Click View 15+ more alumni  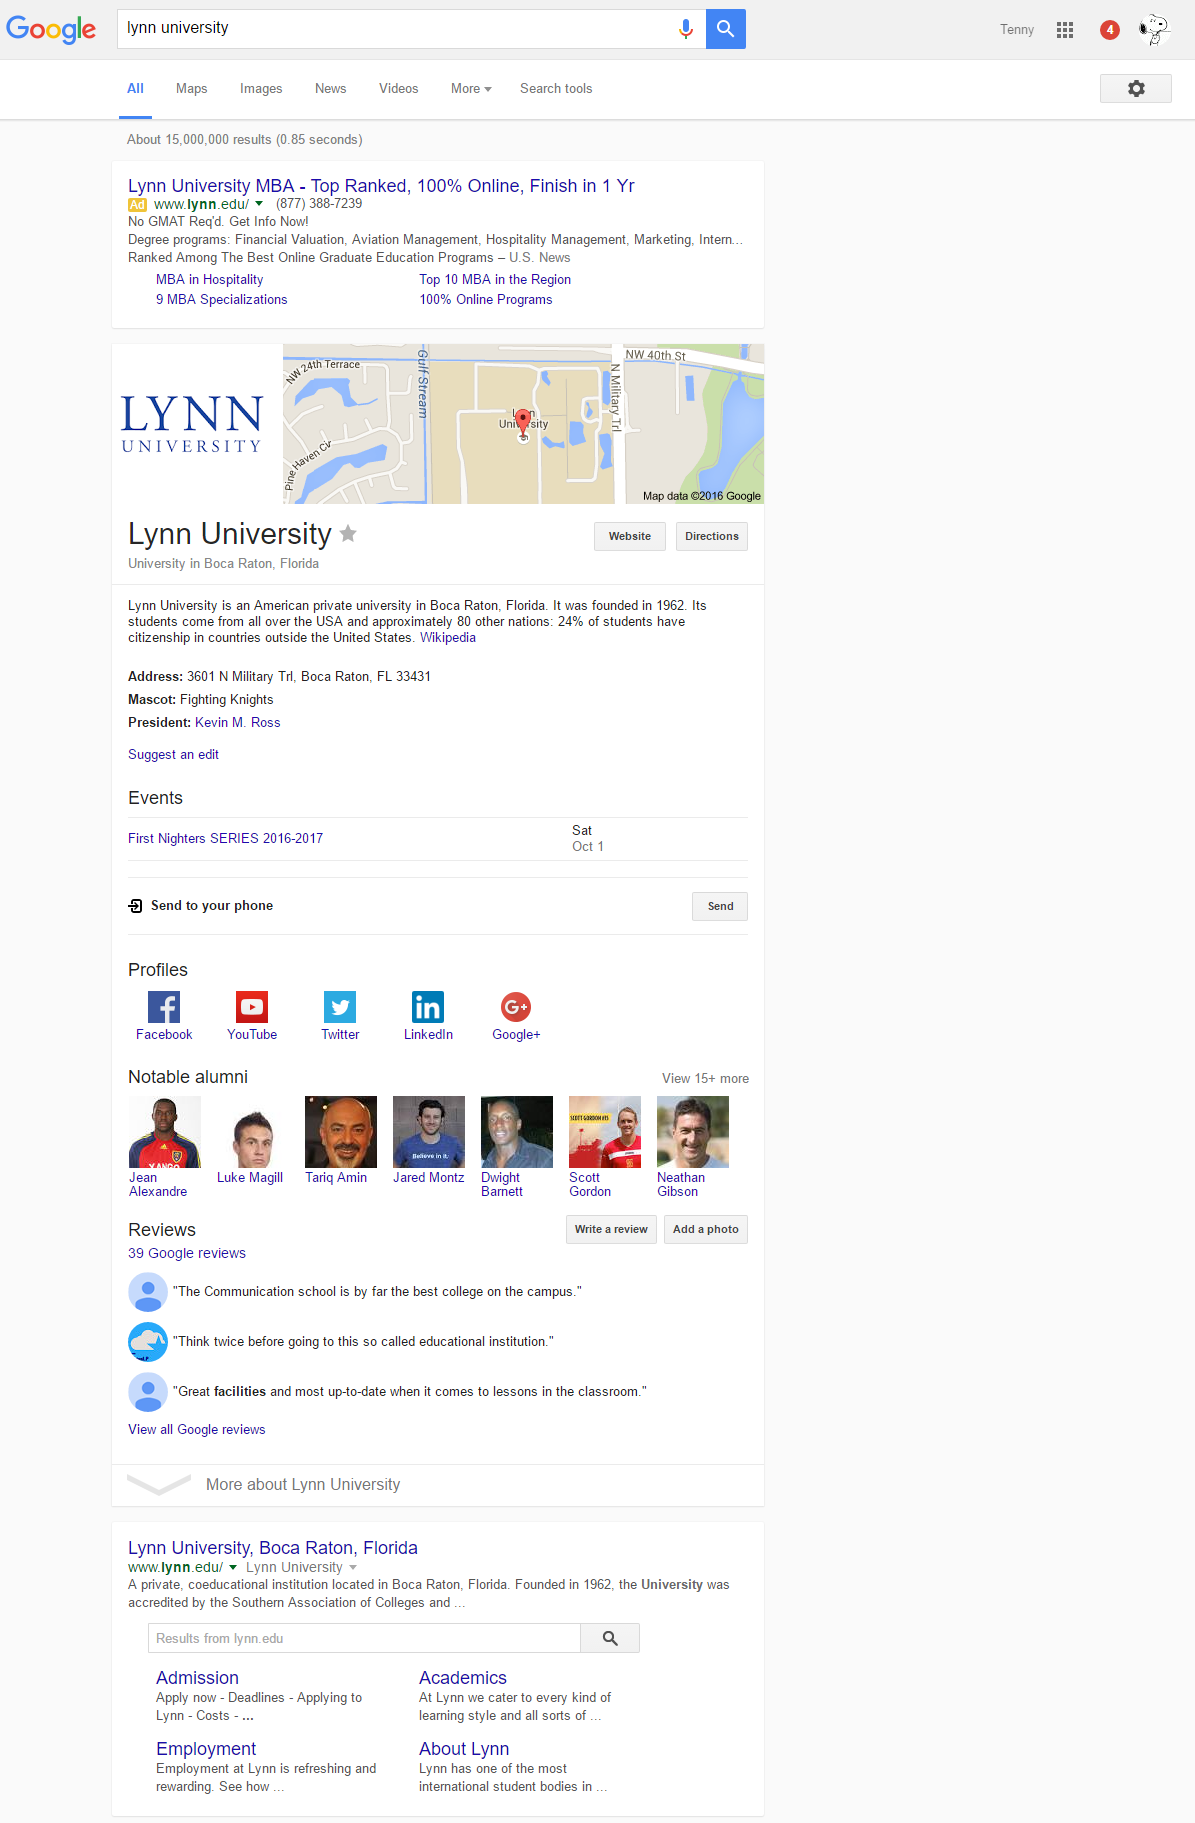[705, 1079]
